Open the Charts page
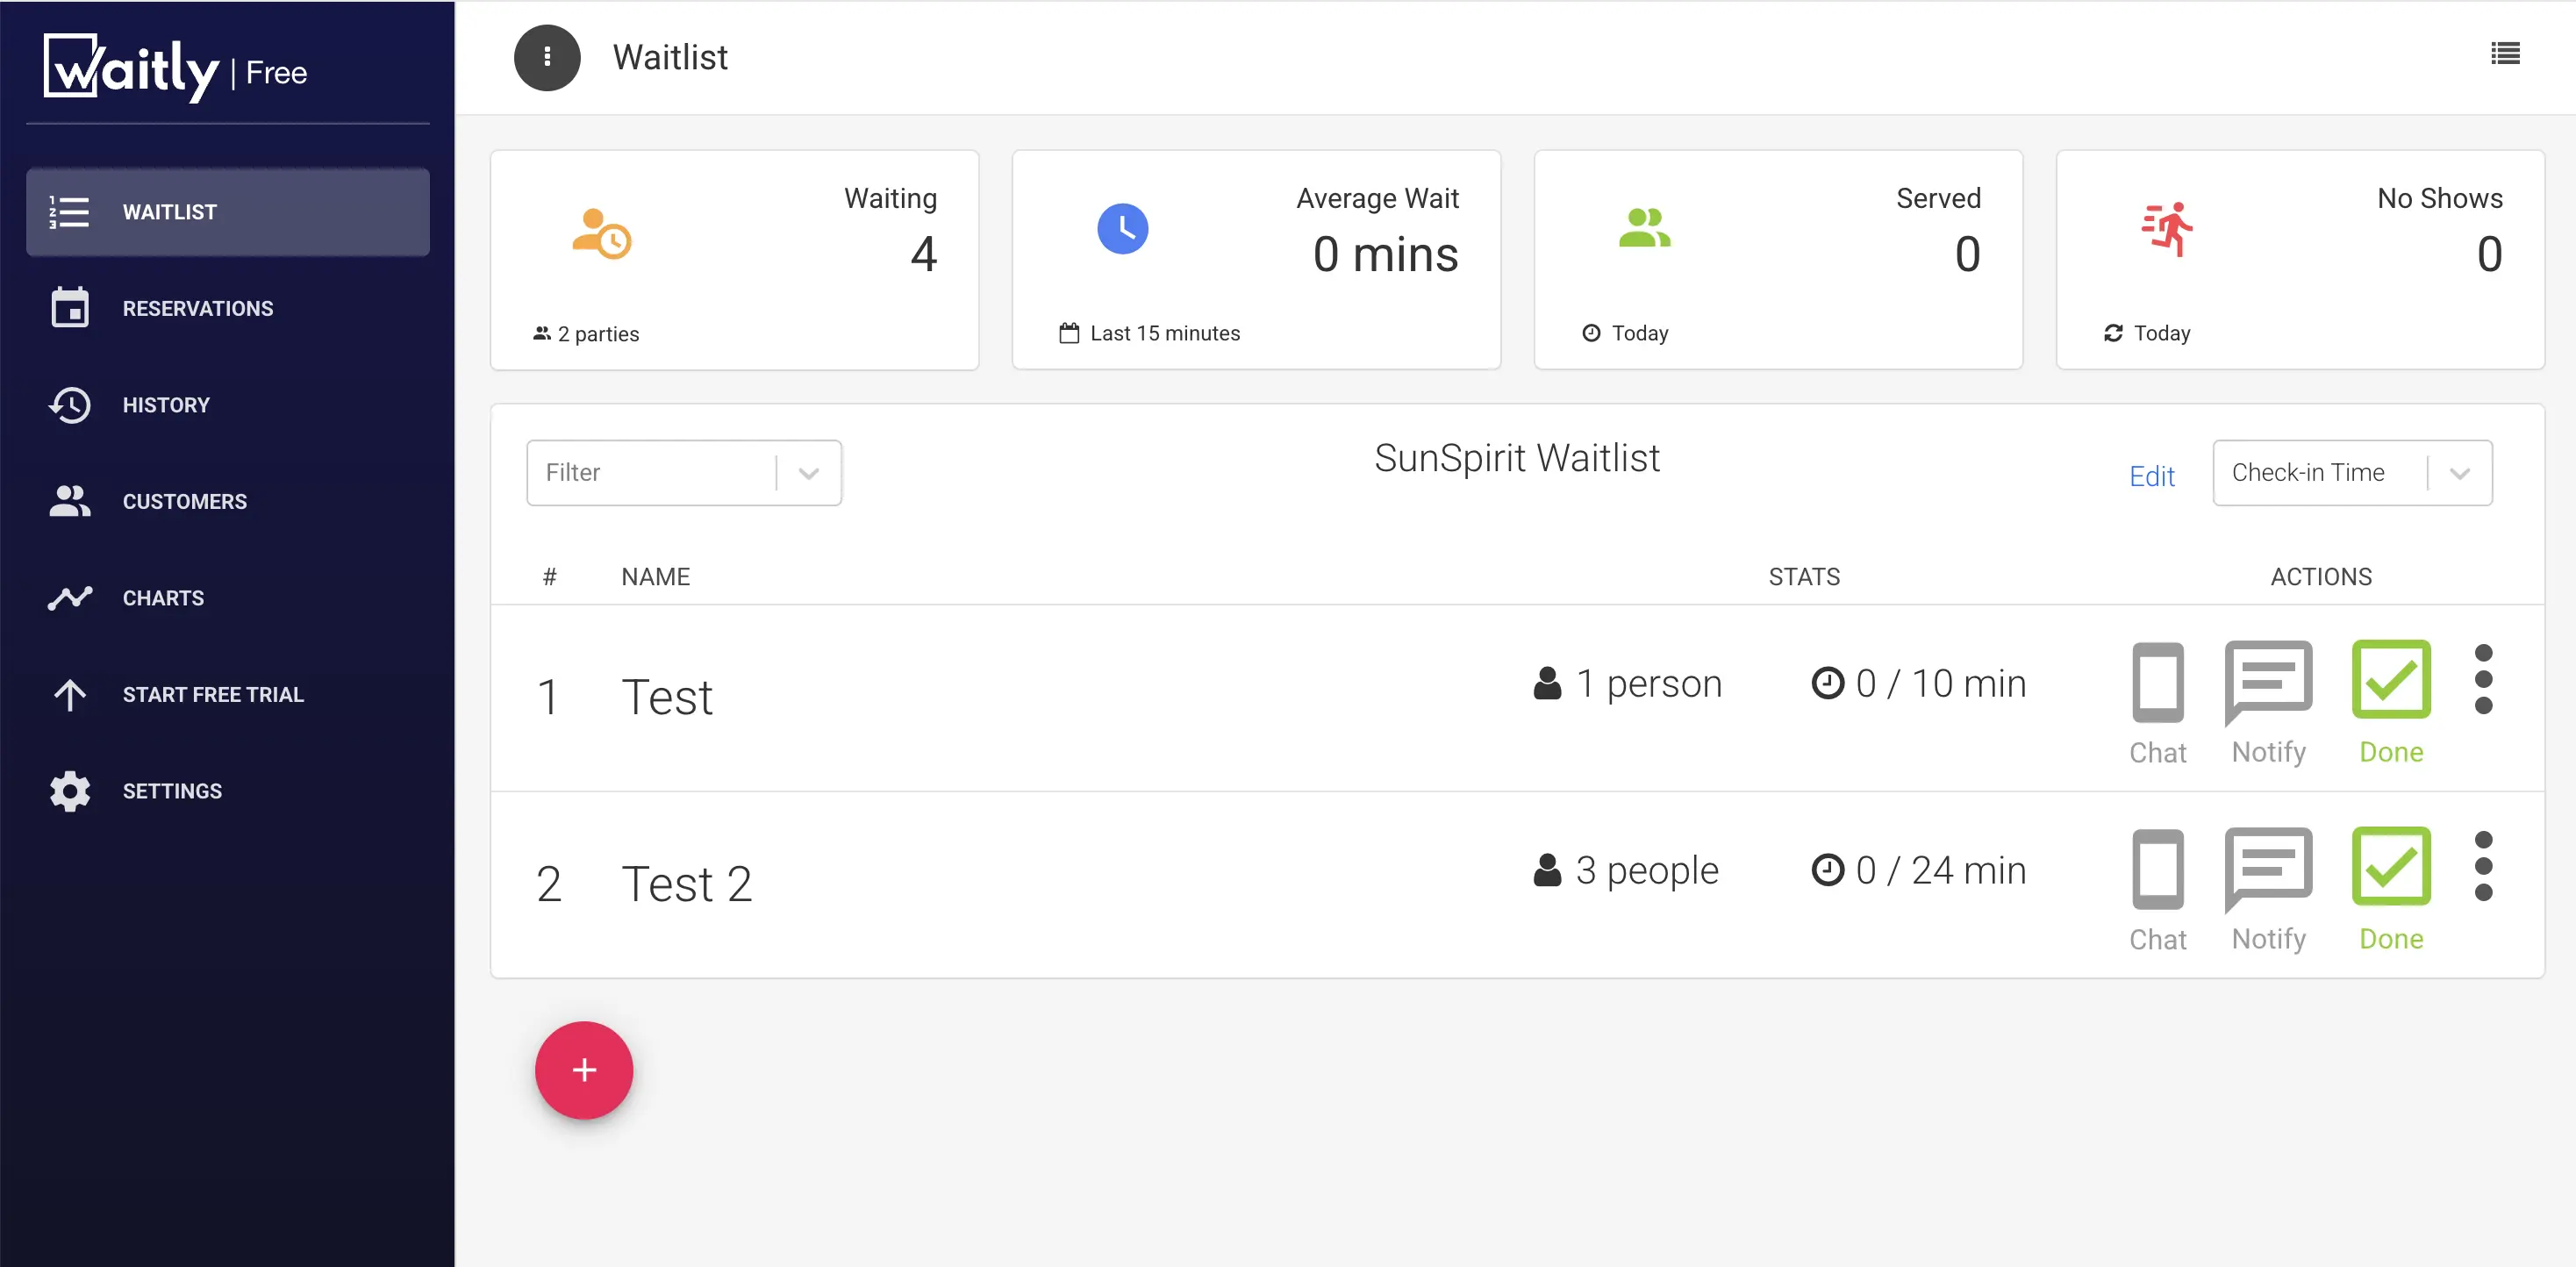Screen dimensions: 2576x1267 coord(228,598)
